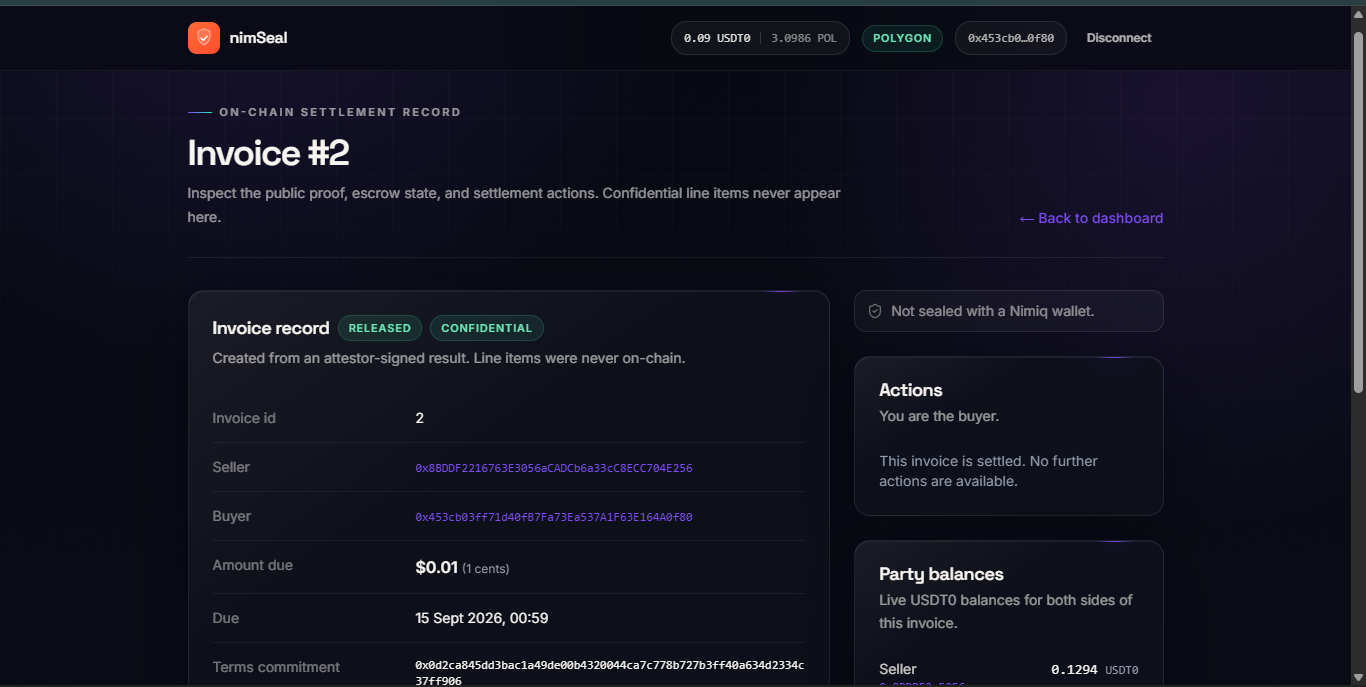This screenshot has width=1366, height=687.
Task: Open the Buyer address link
Action: 554,517
